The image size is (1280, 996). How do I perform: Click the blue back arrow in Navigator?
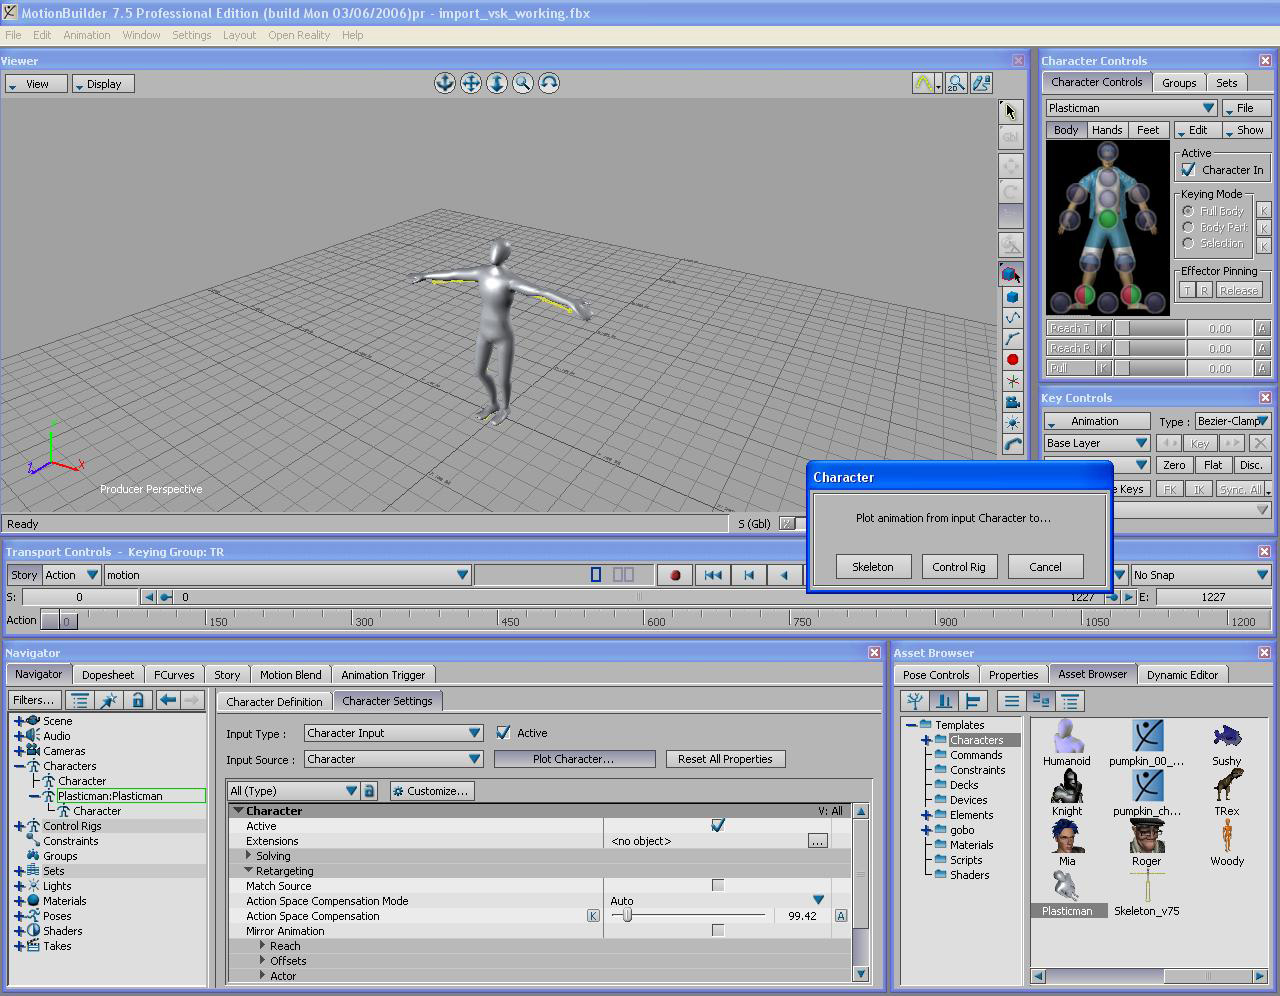[x=168, y=700]
